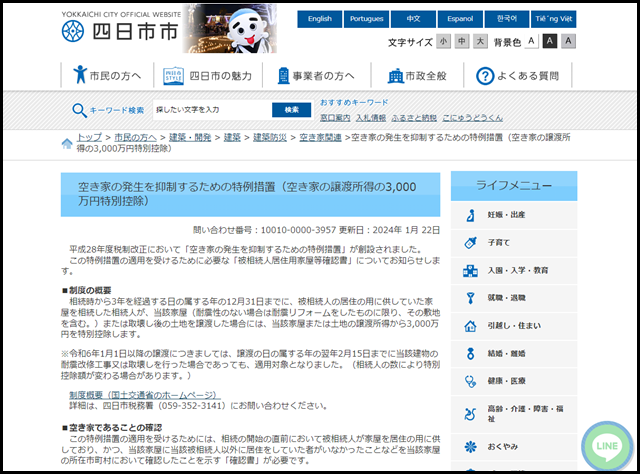This screenshot has width=640, height=474.
Task: Open recommended keyword ふるさと納税
Action: click(x=414, y=118)
